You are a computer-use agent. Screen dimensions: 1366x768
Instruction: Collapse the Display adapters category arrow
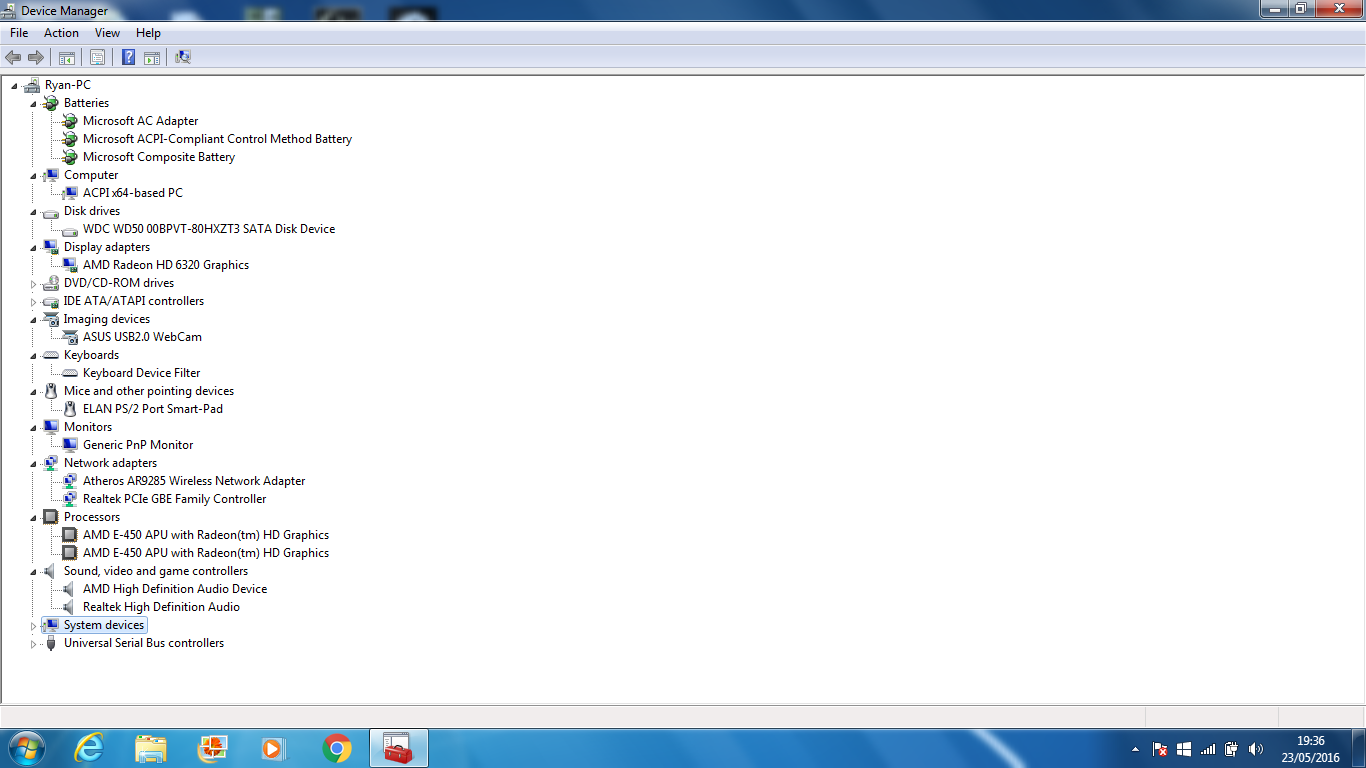point(33,248)
